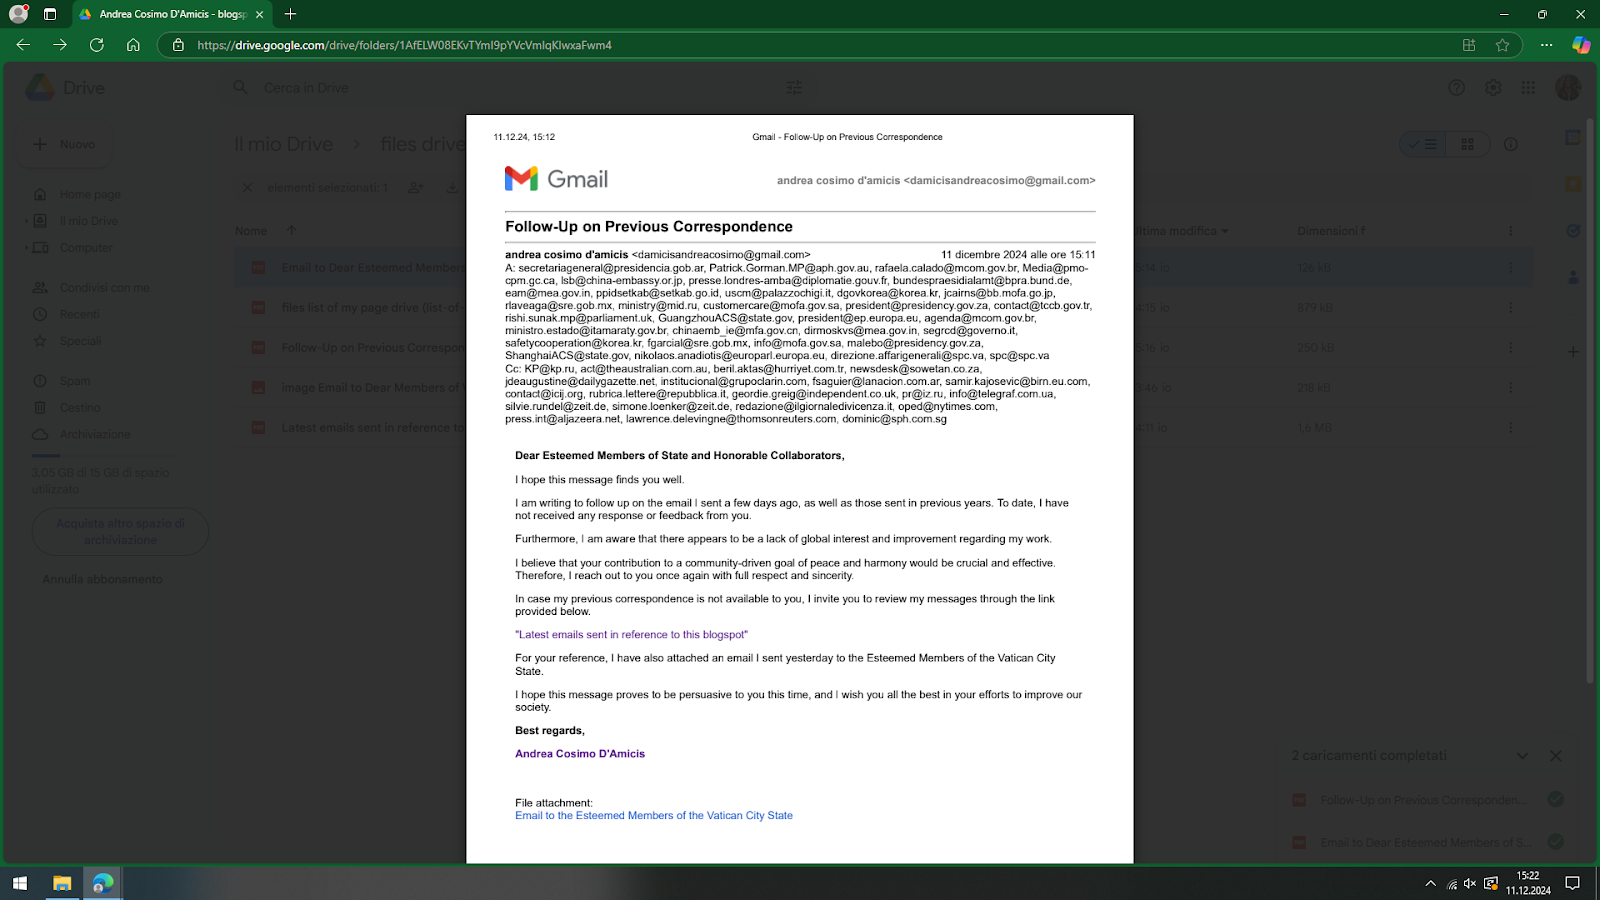This screenshot has height=900, width=1600.
Task: Open more actions for 'Files list of my page drive' row
Action: tap(1511, 307)
